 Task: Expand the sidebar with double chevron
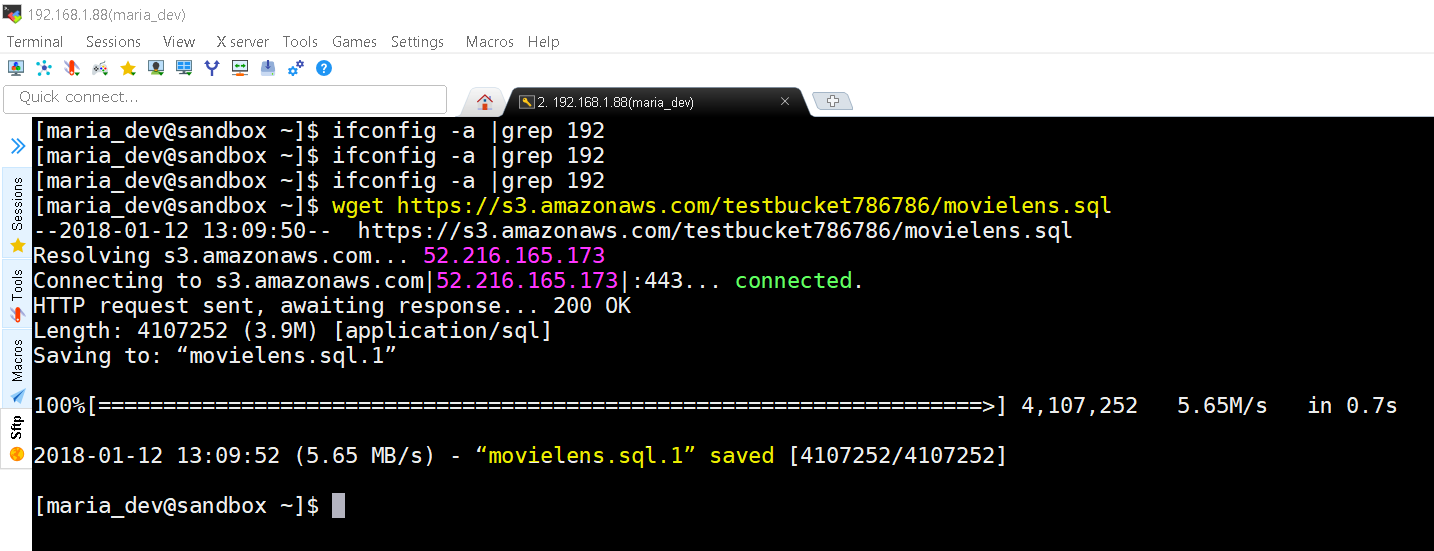(17, 146)
